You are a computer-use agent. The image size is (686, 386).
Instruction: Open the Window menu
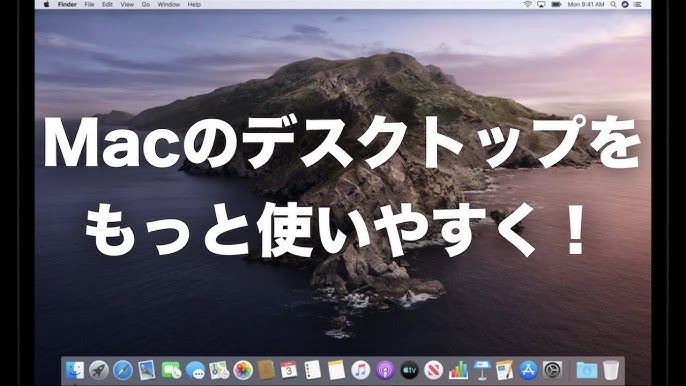168,4
